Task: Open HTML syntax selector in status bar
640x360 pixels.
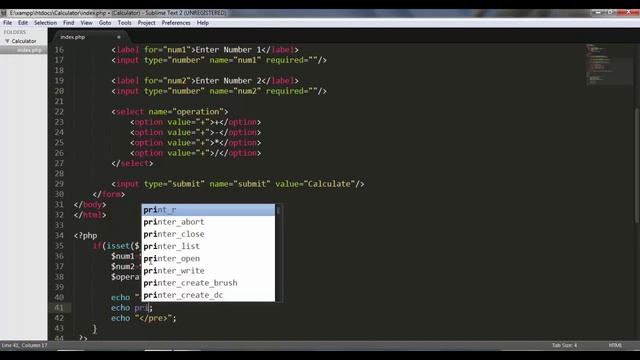Action: click(x=615, y=345)
